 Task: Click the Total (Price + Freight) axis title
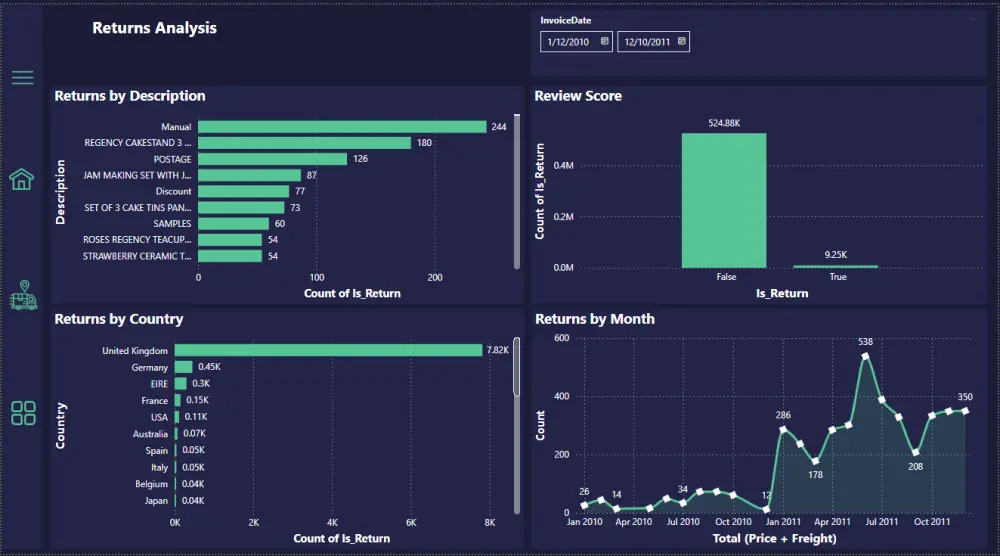(774, 538)
